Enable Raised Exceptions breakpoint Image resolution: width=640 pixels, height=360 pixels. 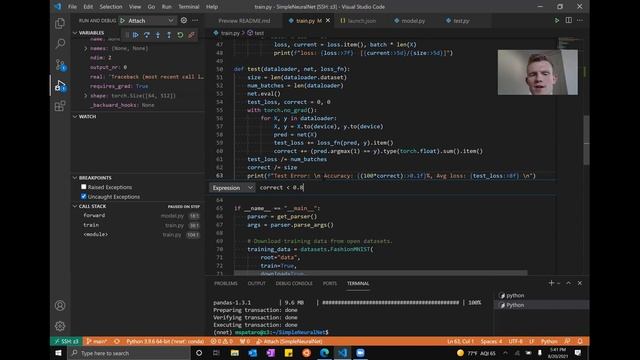[x=84, y=187]
